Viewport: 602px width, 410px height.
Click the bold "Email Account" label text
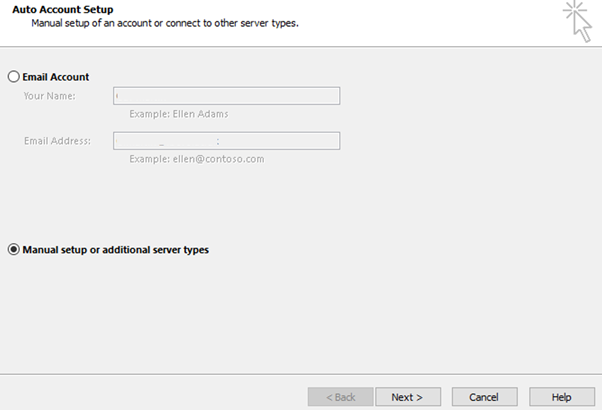pyautogui.click(x=55, y=77)
